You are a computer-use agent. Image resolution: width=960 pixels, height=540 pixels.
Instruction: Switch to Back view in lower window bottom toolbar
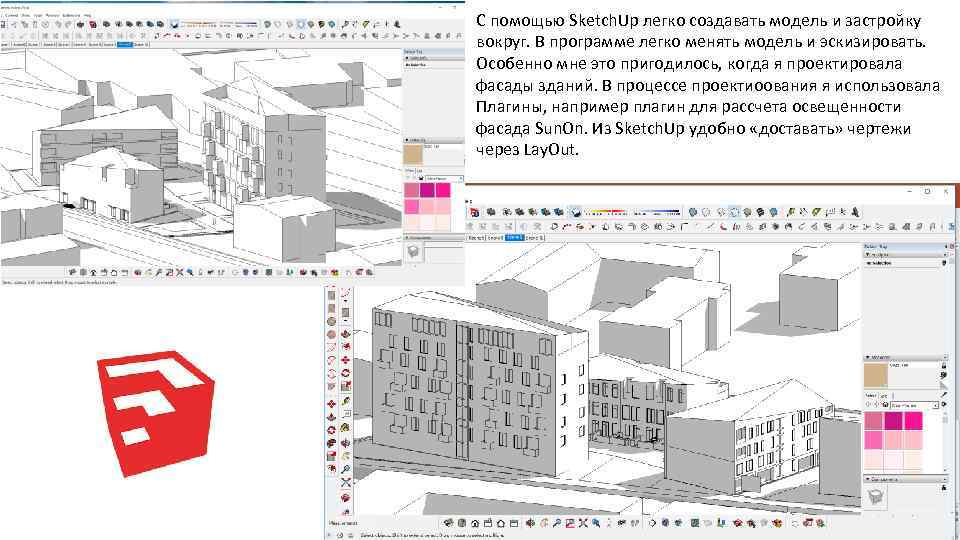tap(501, 523)
